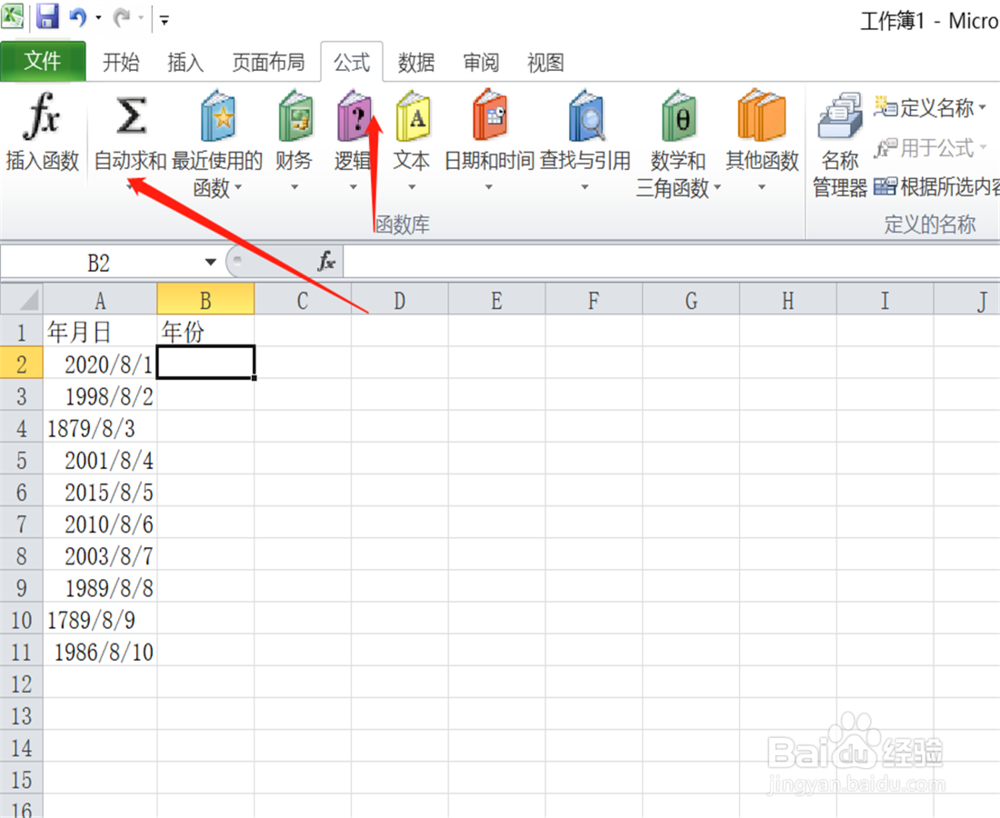The width and height of the screenshot is (1000, 818).
Task: Select cell with date 2001/8/4
Action: pos(100,460)
